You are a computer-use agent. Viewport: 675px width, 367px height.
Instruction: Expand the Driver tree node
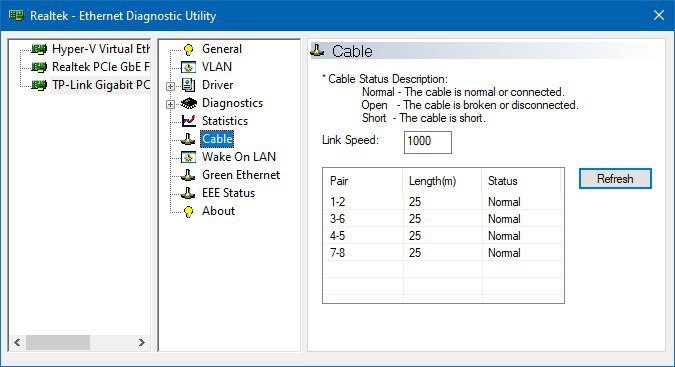170,86
